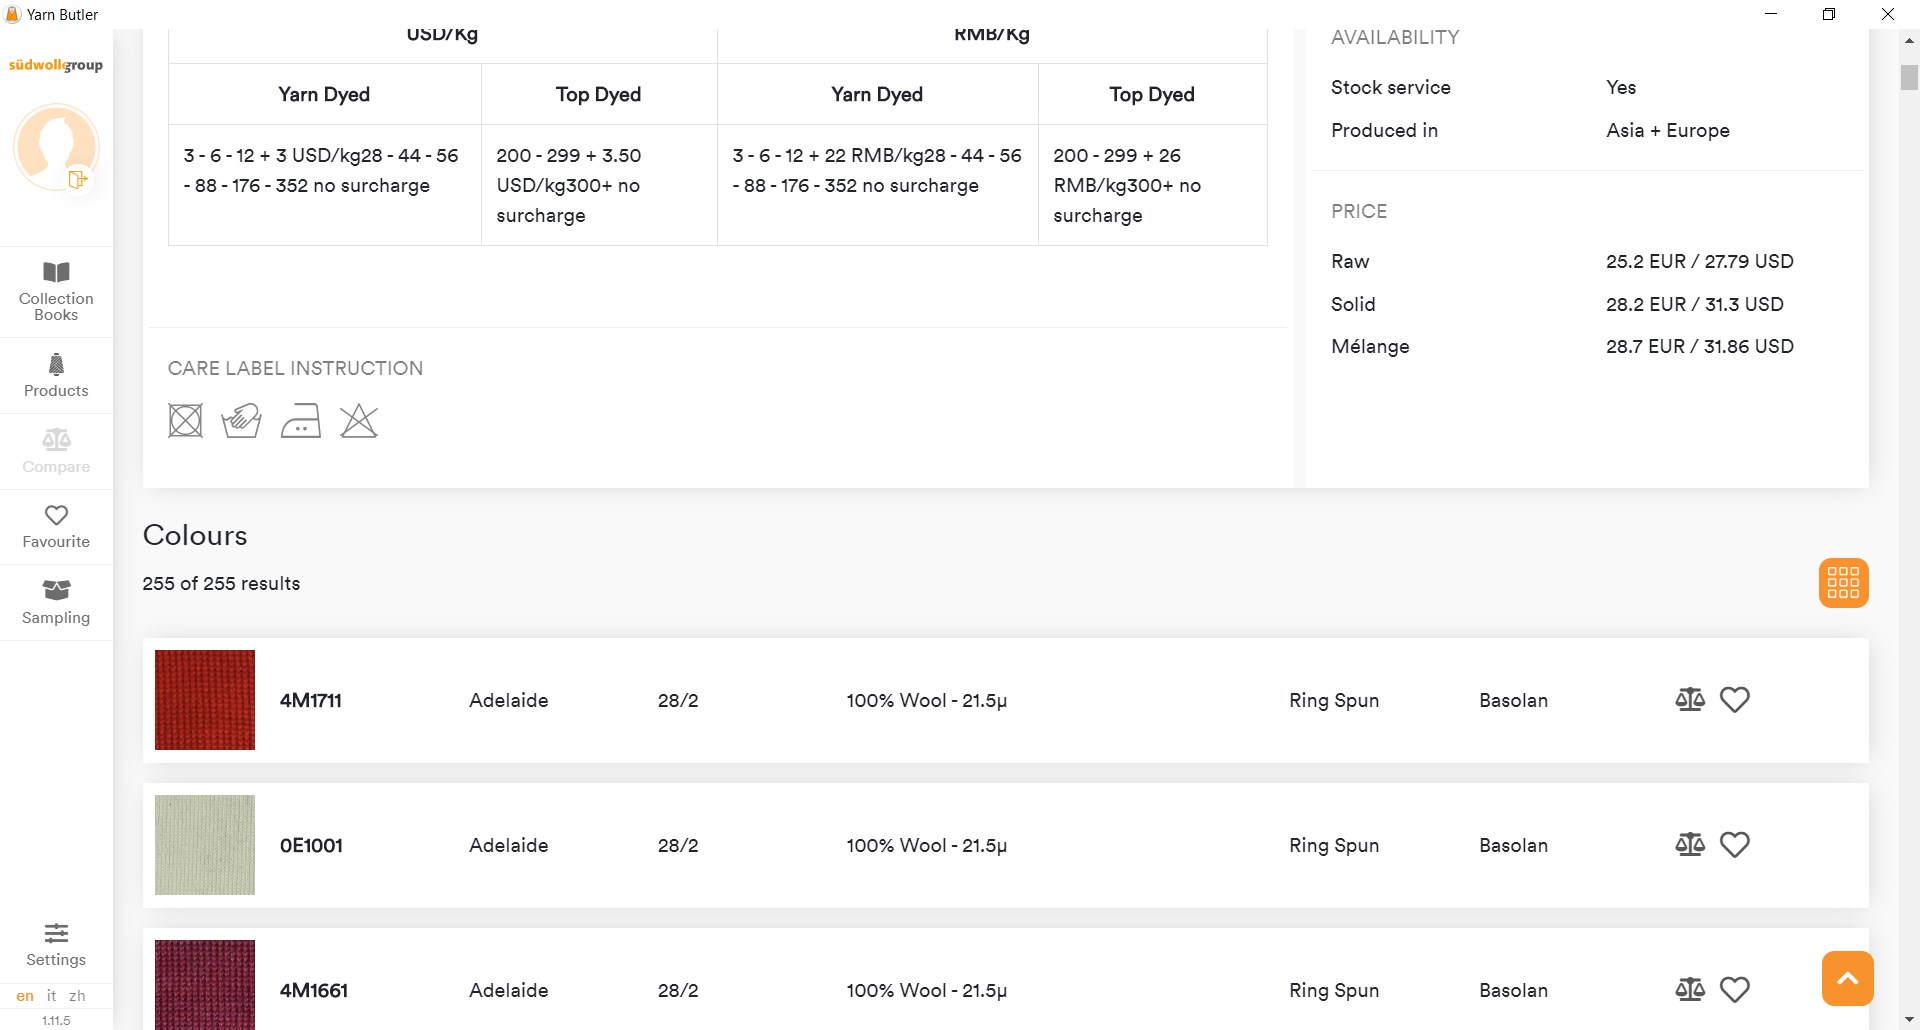The height and width of the screenshot is (1030, 1920).
Task: Click the vertical scrollbar down arrow
Action: [1909, 1020]
